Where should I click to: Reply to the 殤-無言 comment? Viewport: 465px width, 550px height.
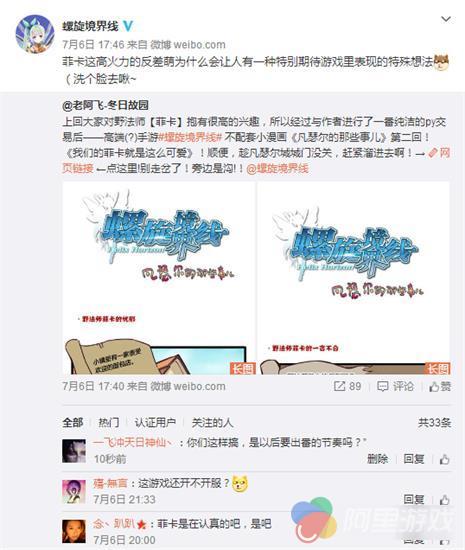coord(414,499)
